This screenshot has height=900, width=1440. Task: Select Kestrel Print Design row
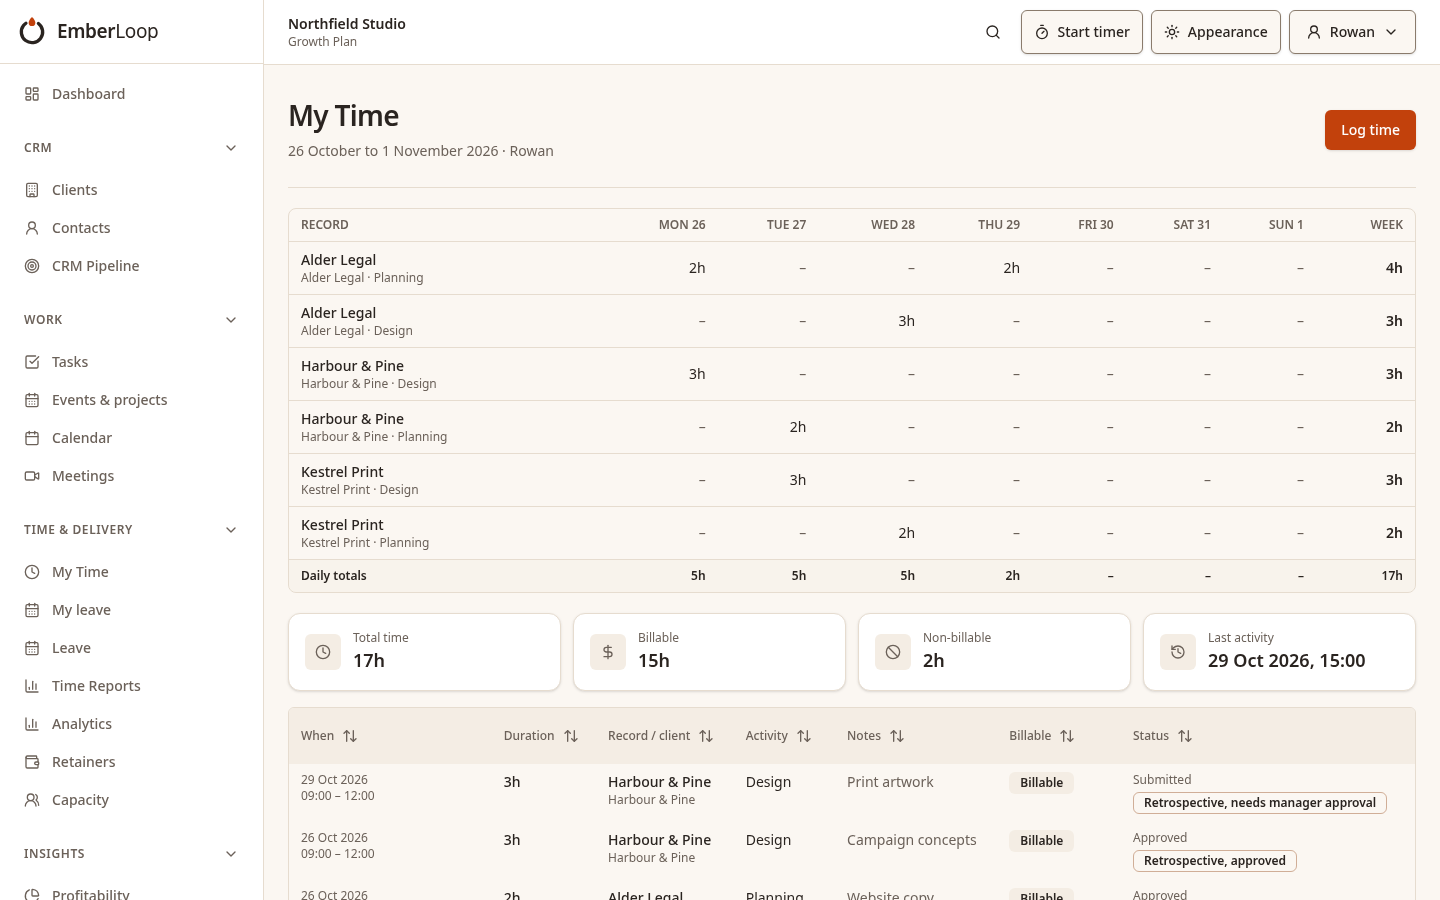pyautogui.click(x=852, y=480)
